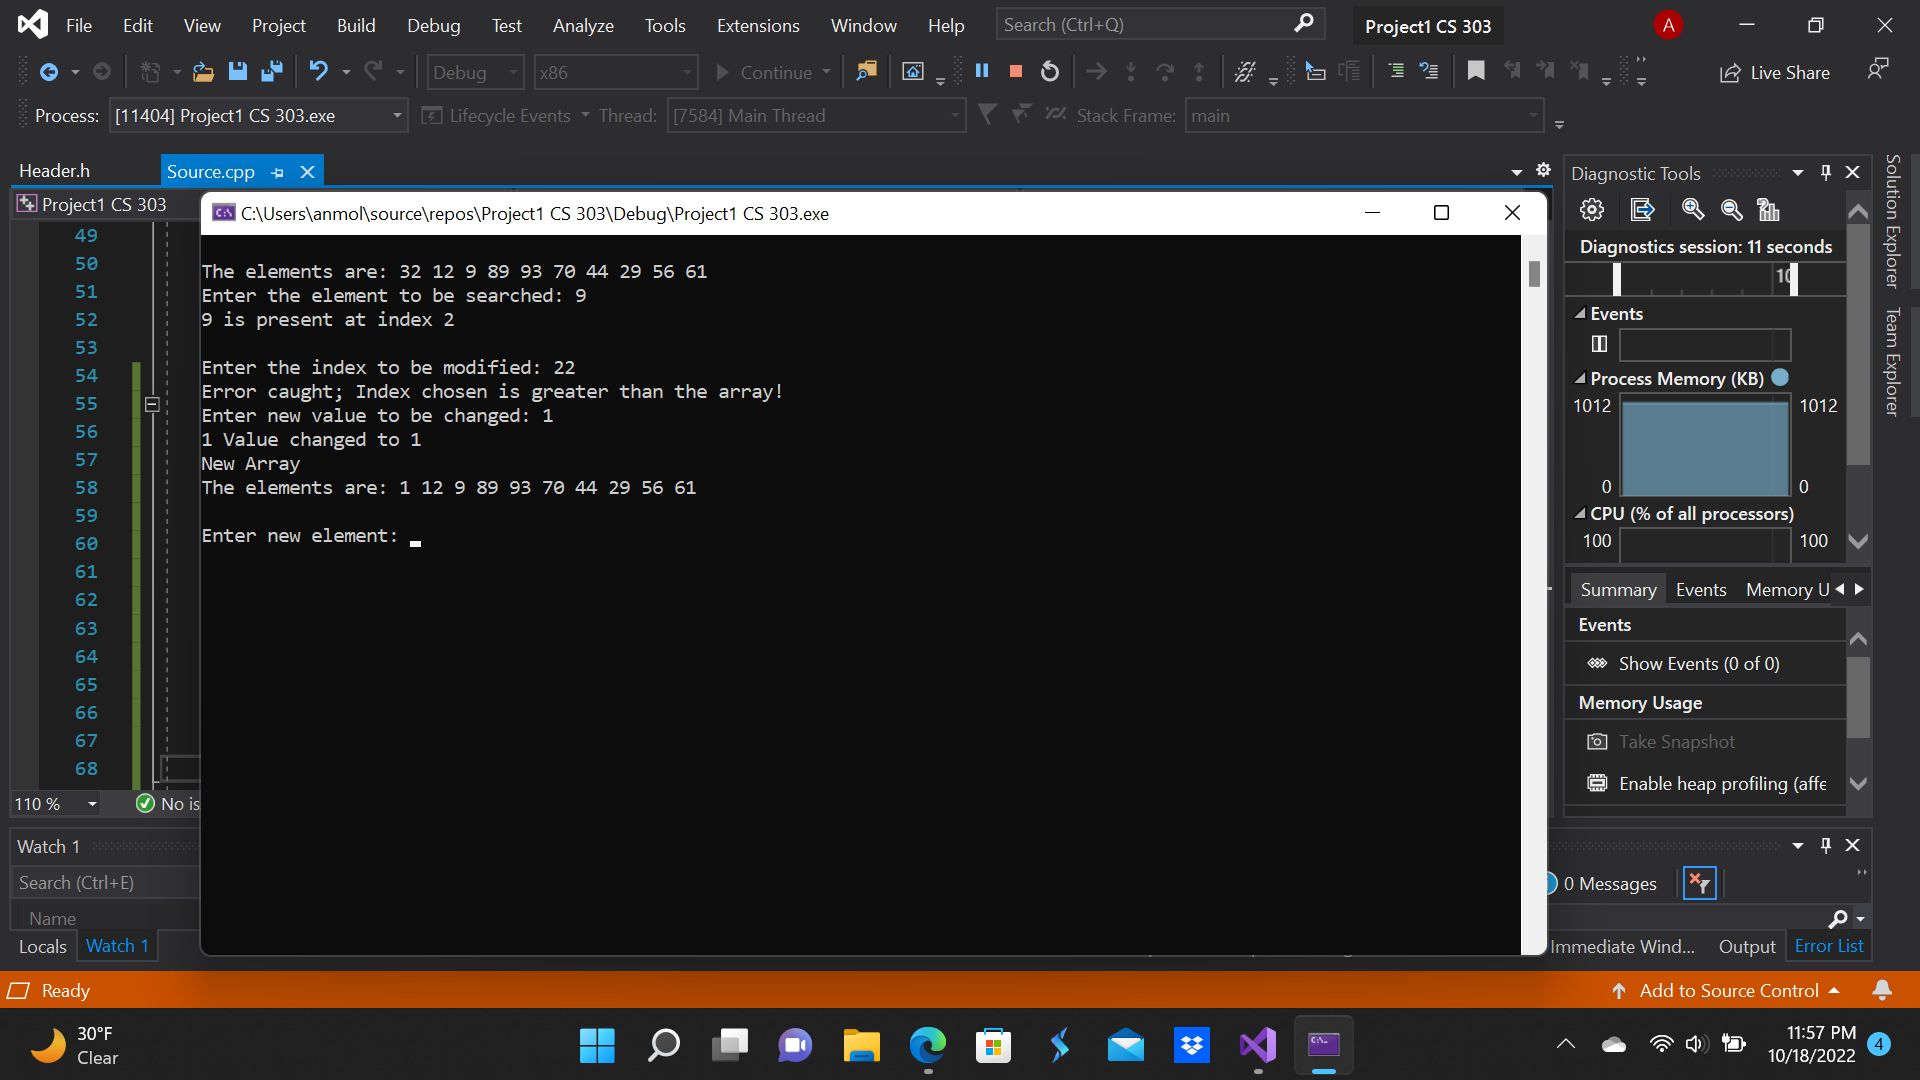This screenshot has width=1920, height=1080.
Task: Open the editor zoom level dropdown
Action: tap(92, 804)
